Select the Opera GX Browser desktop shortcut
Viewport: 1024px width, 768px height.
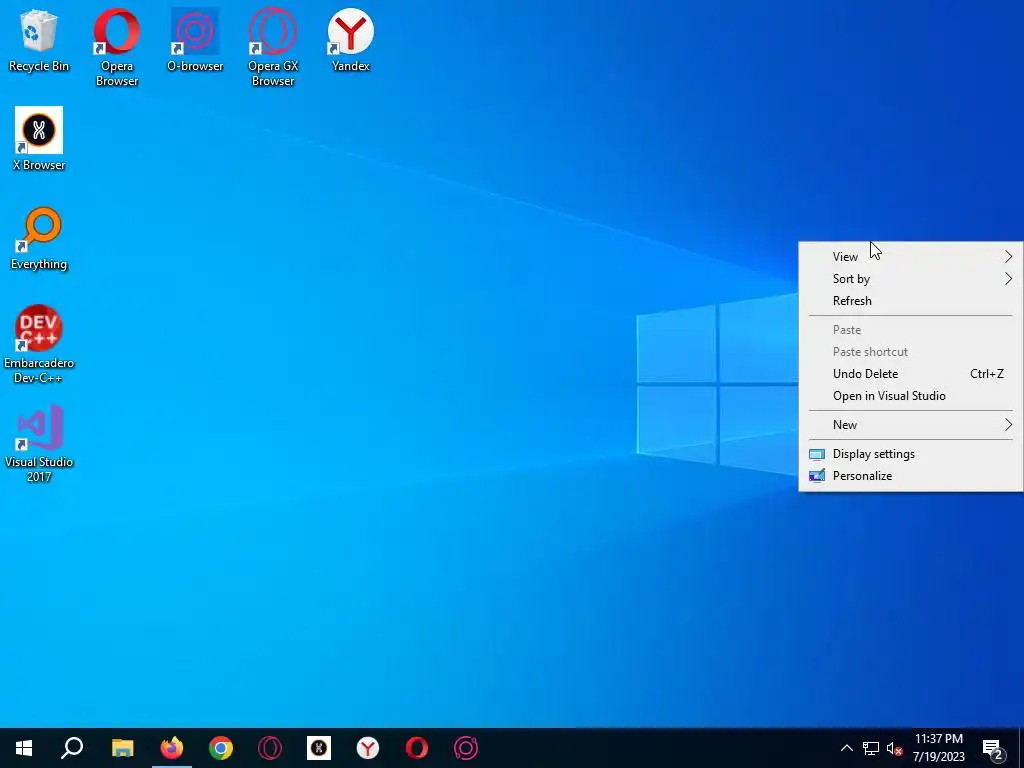[273, 48]
